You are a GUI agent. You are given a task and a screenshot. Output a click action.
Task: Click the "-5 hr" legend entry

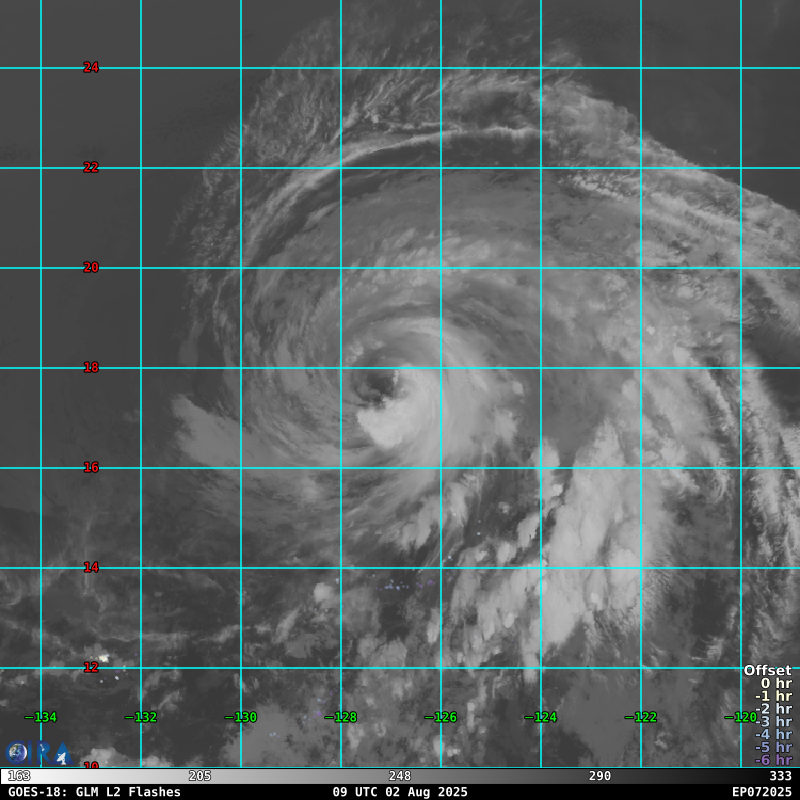773,747
